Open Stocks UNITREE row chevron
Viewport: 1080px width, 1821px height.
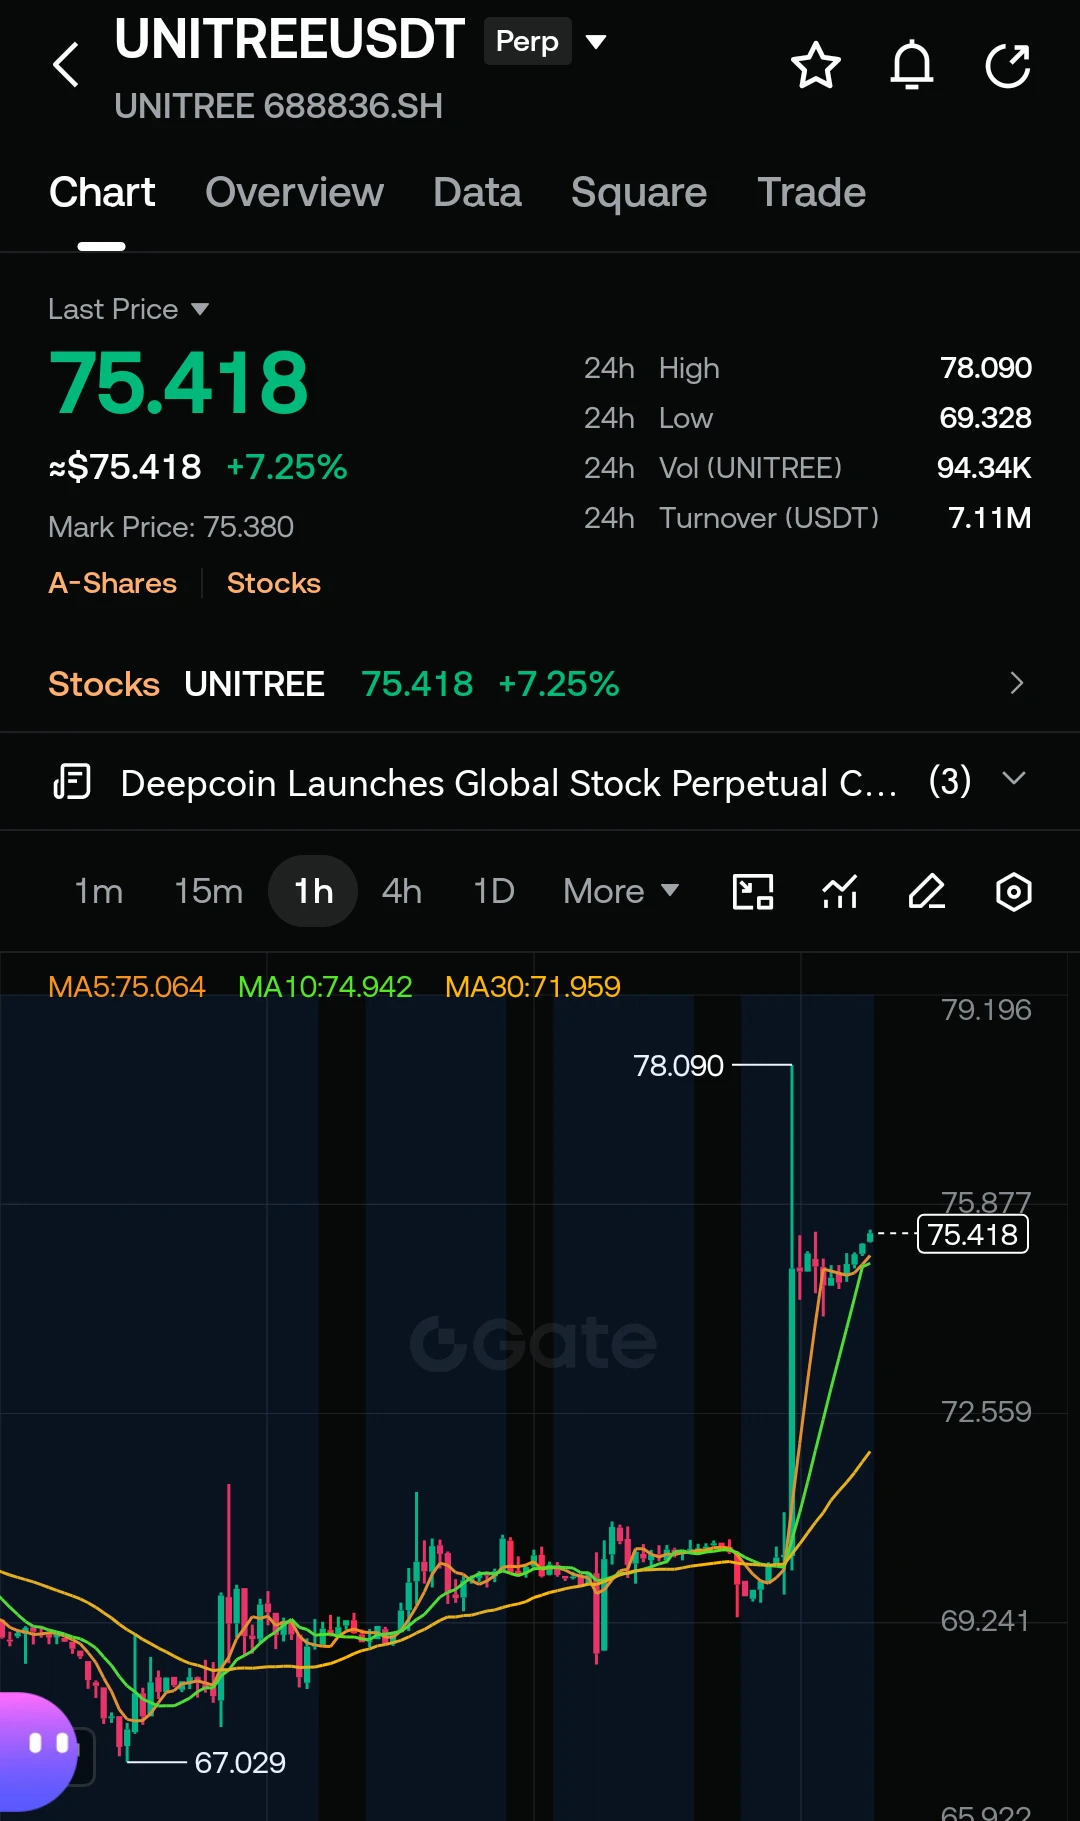pos(1017,683)
